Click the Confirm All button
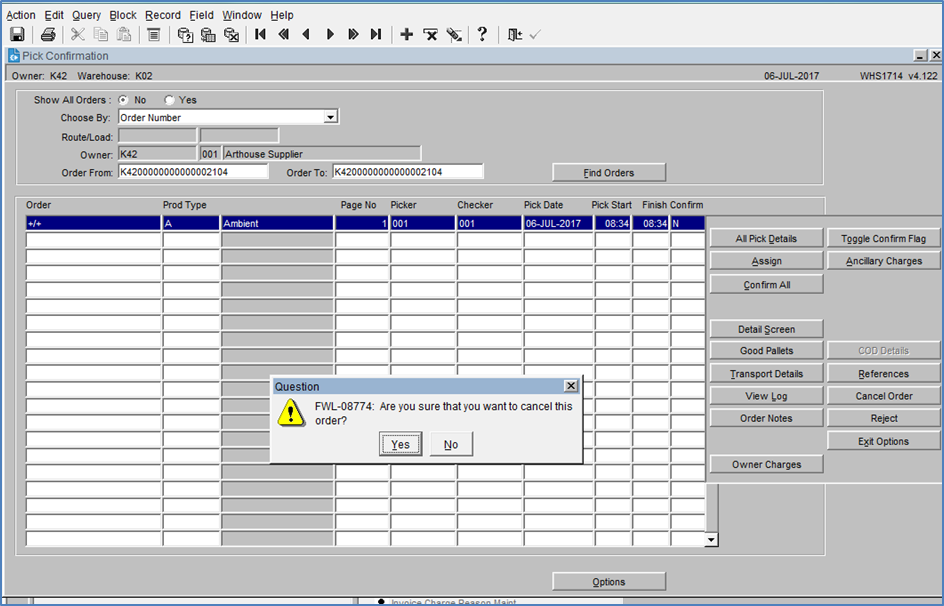Image resolution: width=944 pixels, height=606 pixels. pos(766,284)
